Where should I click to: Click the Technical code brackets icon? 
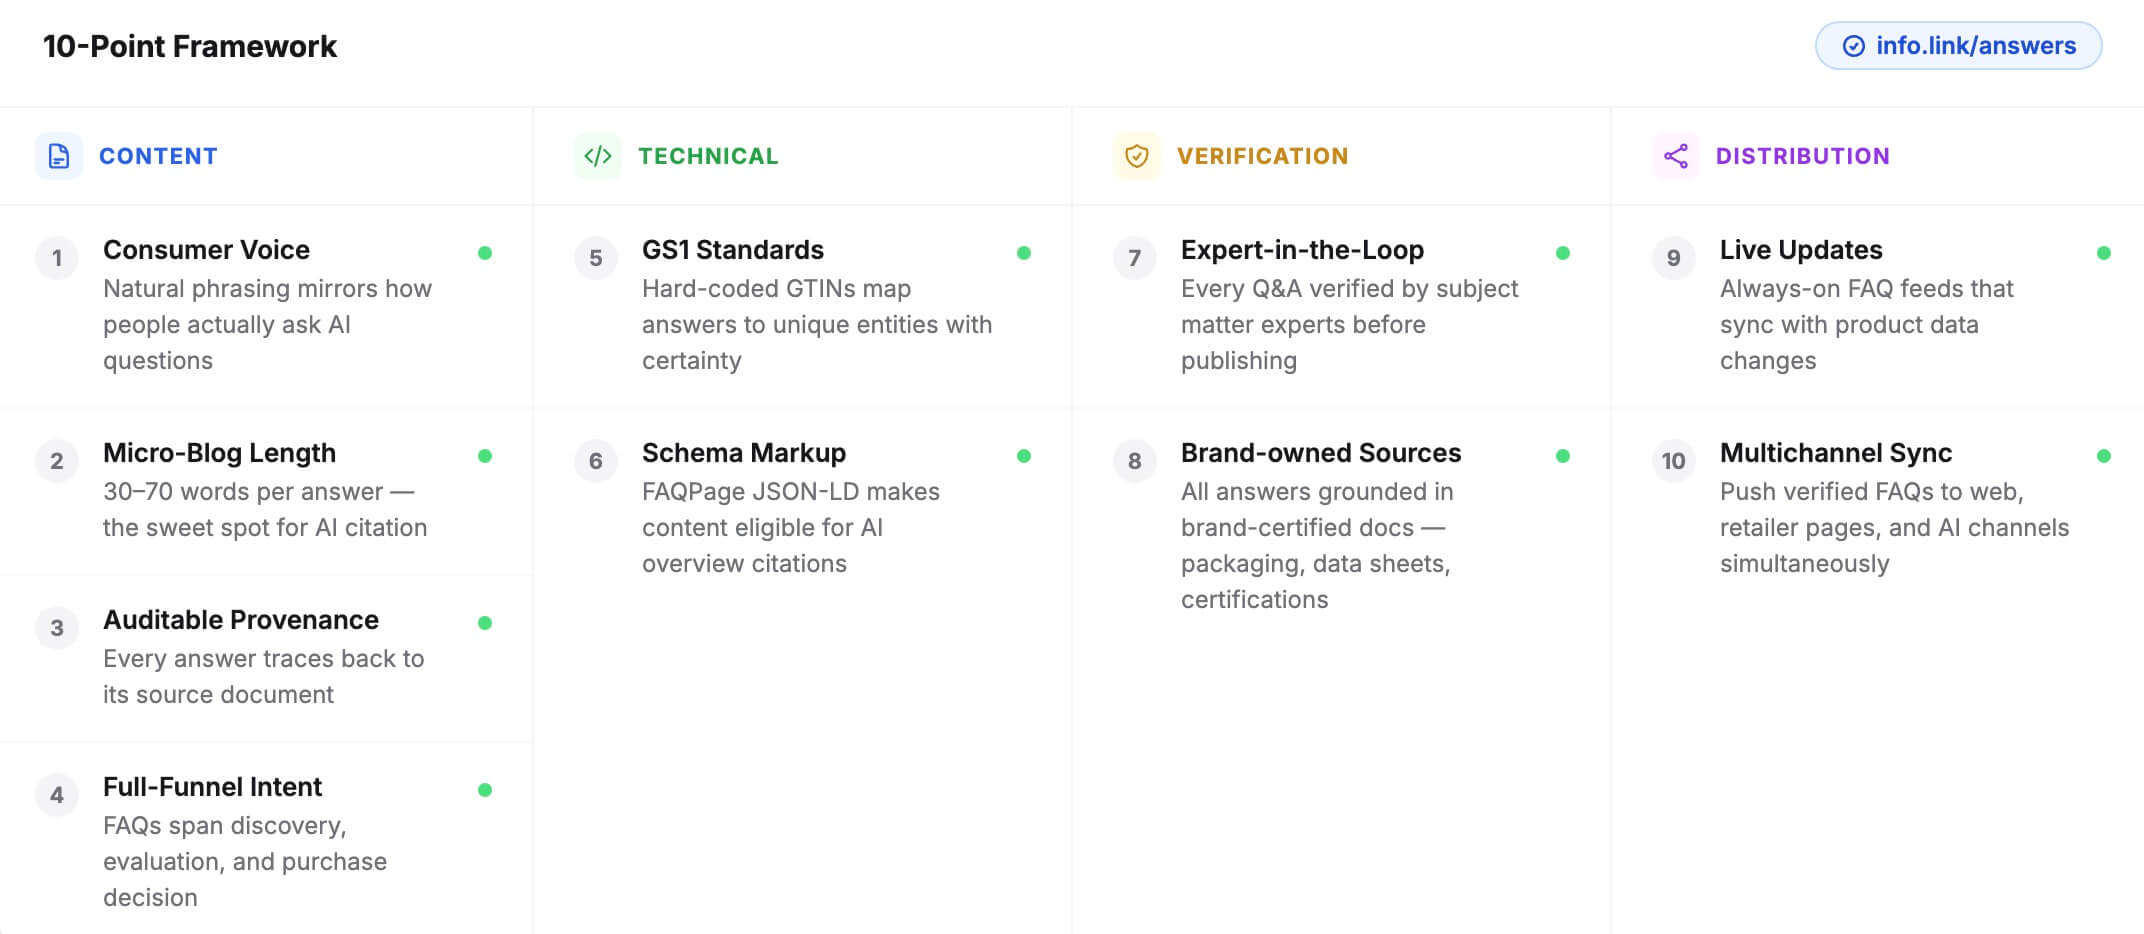click(x=598, y=156)
